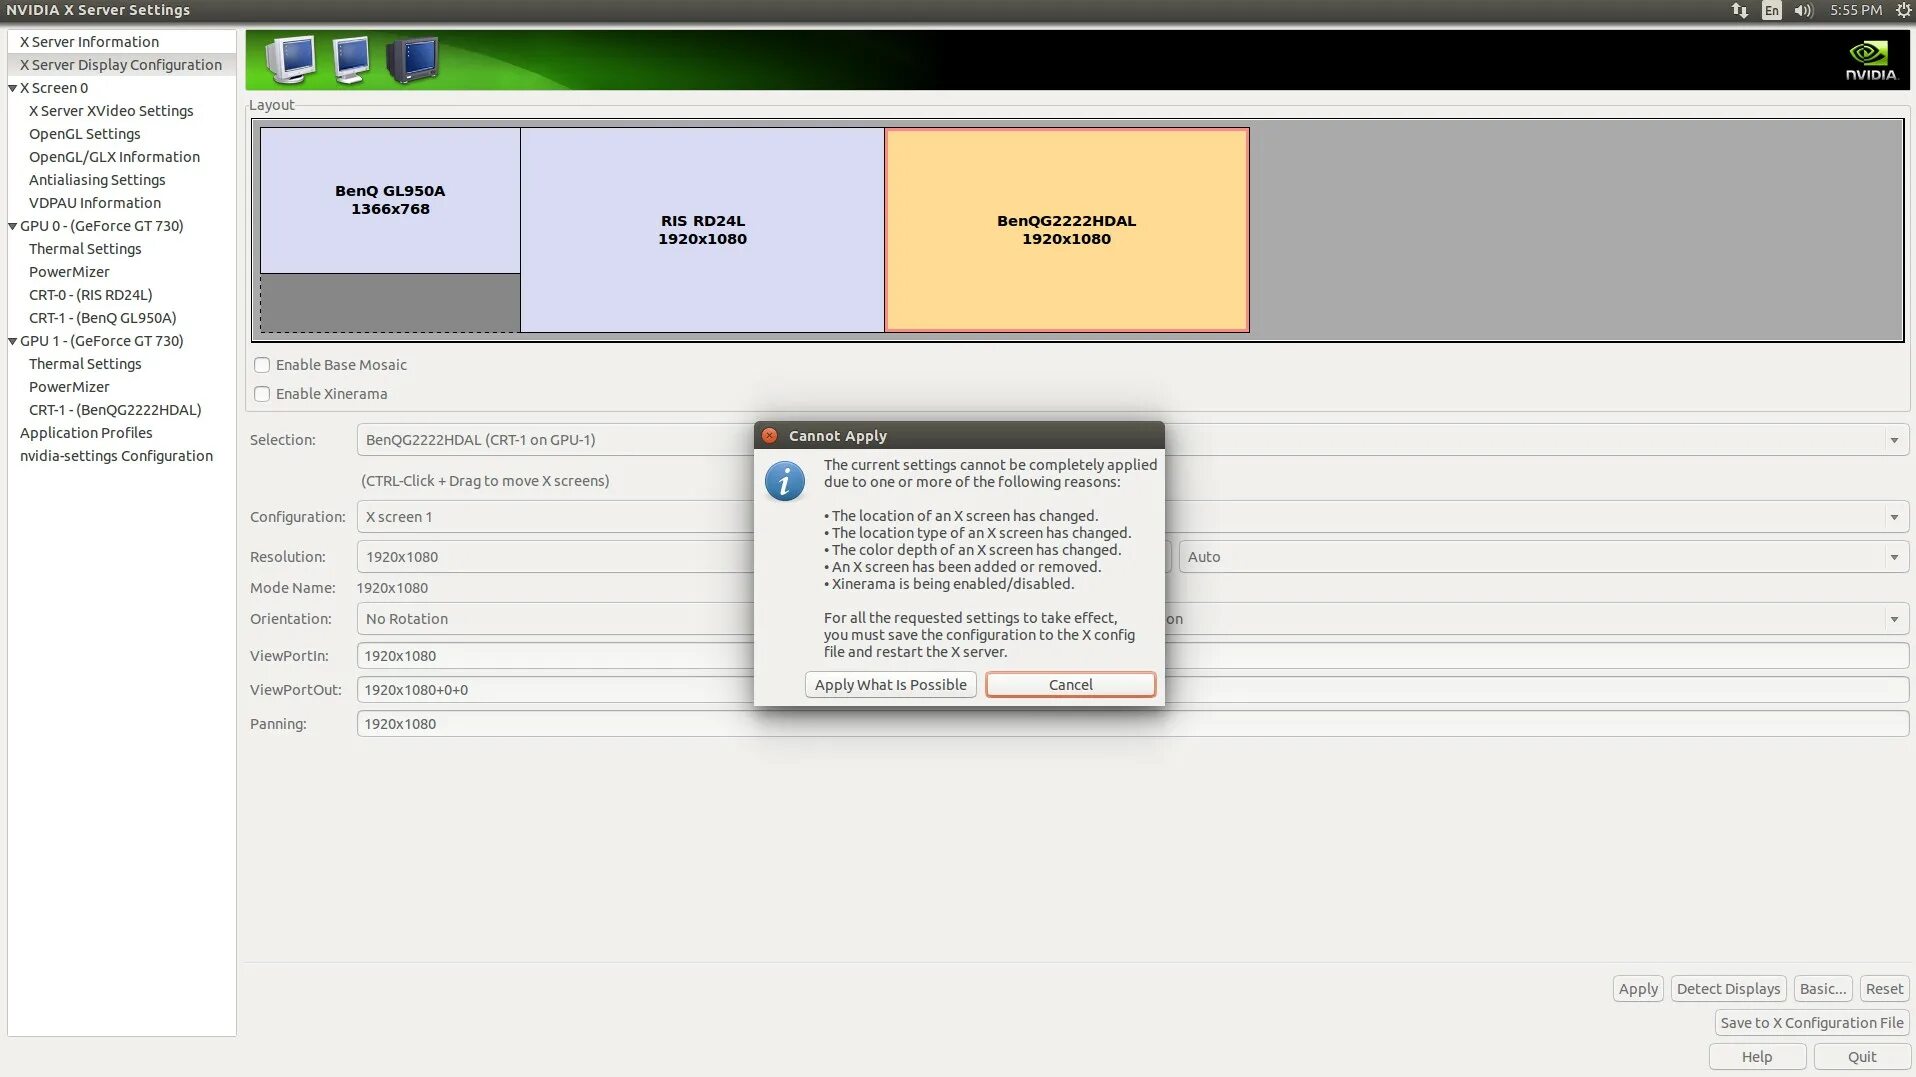Click Detect Displays button
This screenshot has width=1916, height=1077.
coord(1728,989)
